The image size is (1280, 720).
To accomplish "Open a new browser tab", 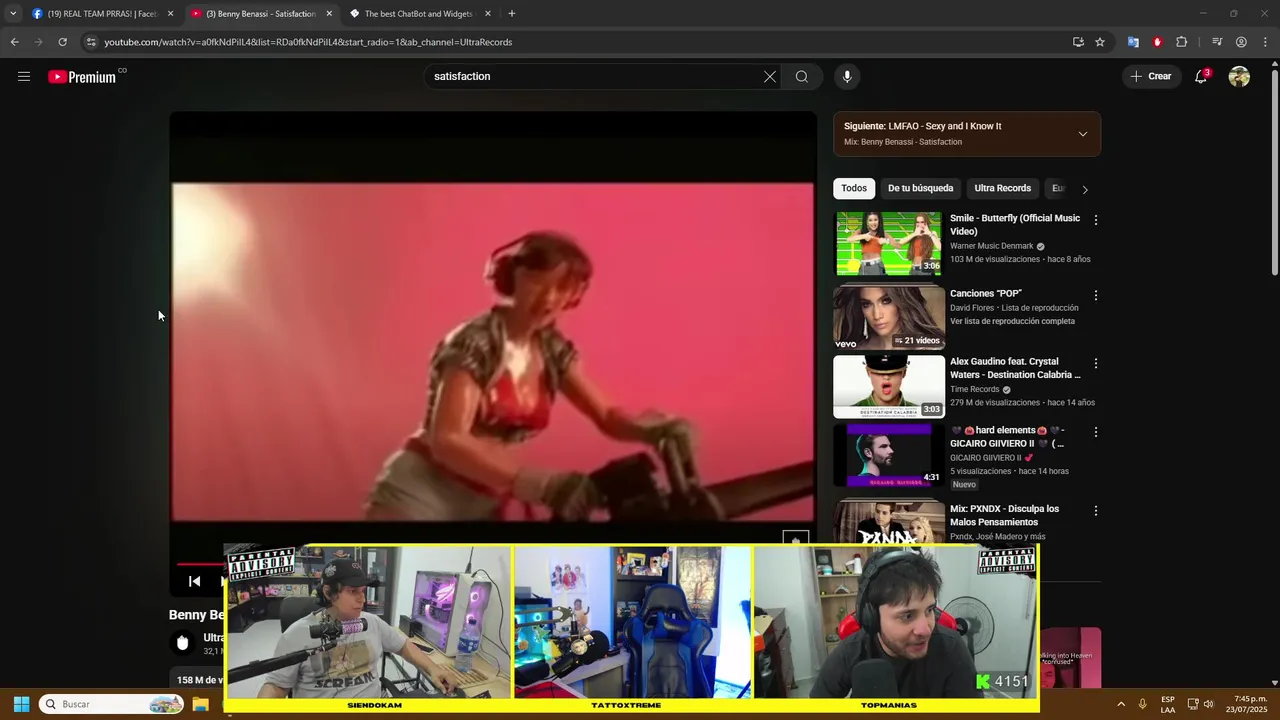I will 512,14.
